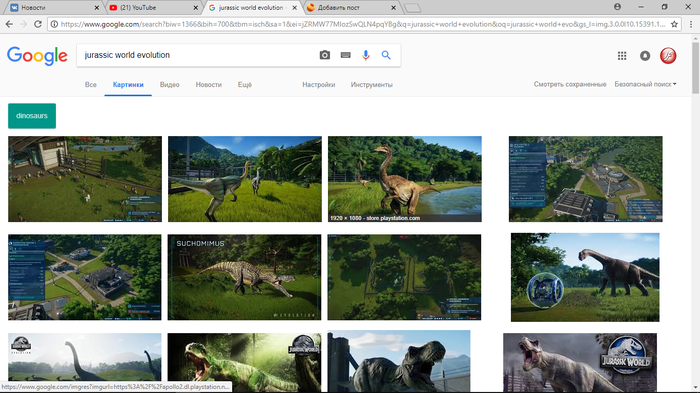This screenshot has height=393, width=700.
Task: Open the aerial park buildings thumbnail top right
Action: coord(586,179)
